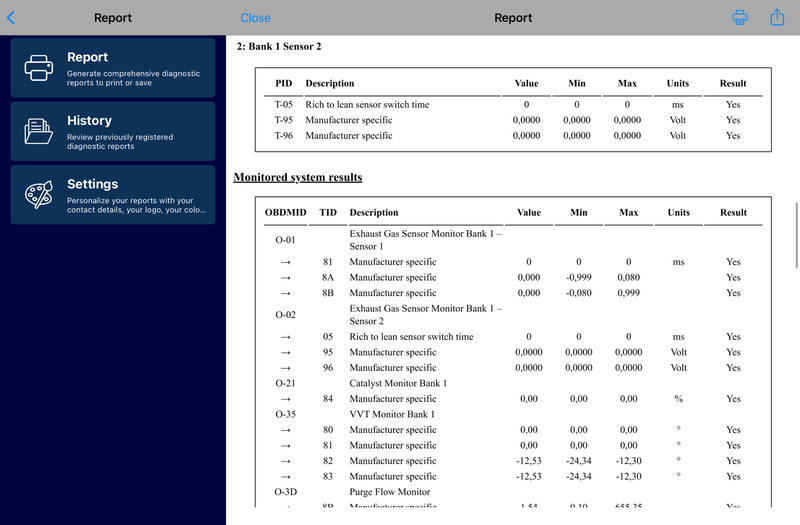Screen dimensions: 800x525
Task: Open the 'Generate comprehensive diagnostic reports' menu entry
Action: 133,73
